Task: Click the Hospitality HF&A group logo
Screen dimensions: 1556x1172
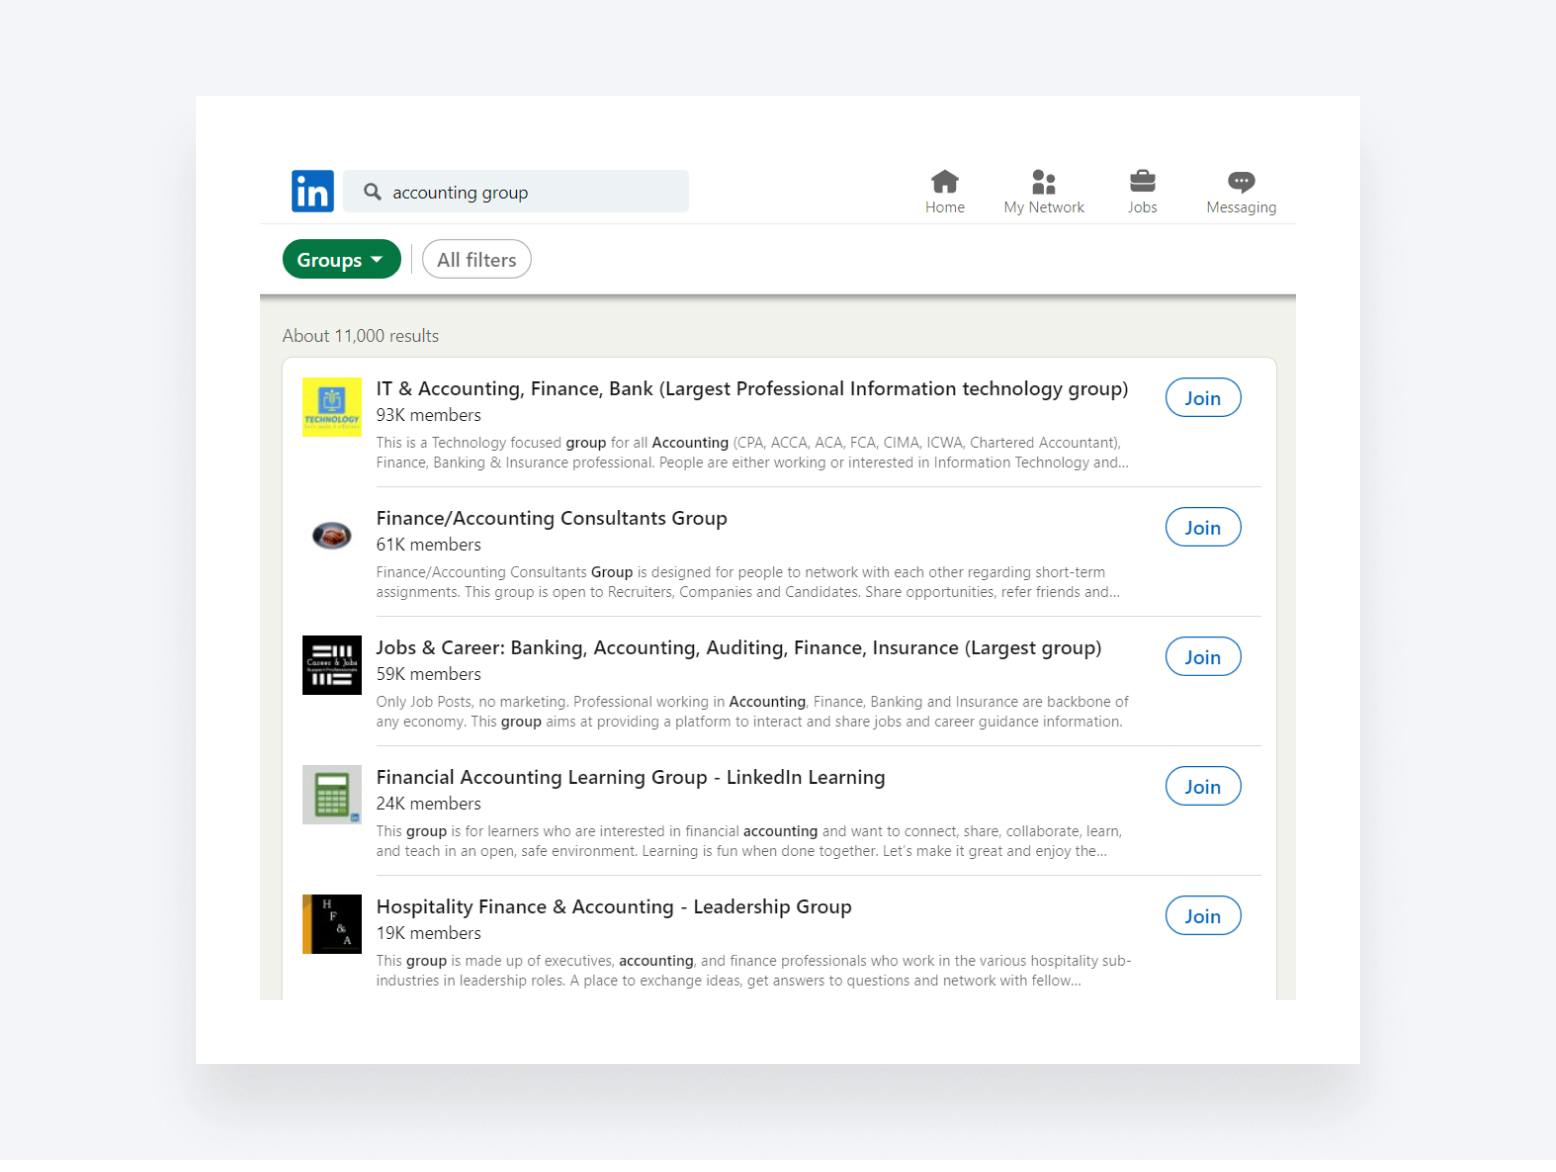Action: [x=332, y=924]
